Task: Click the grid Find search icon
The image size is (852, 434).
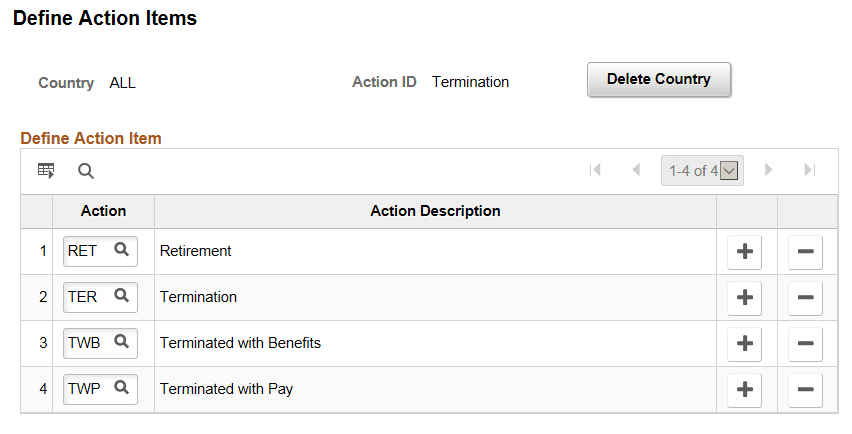Action: (x=86, y=171)
